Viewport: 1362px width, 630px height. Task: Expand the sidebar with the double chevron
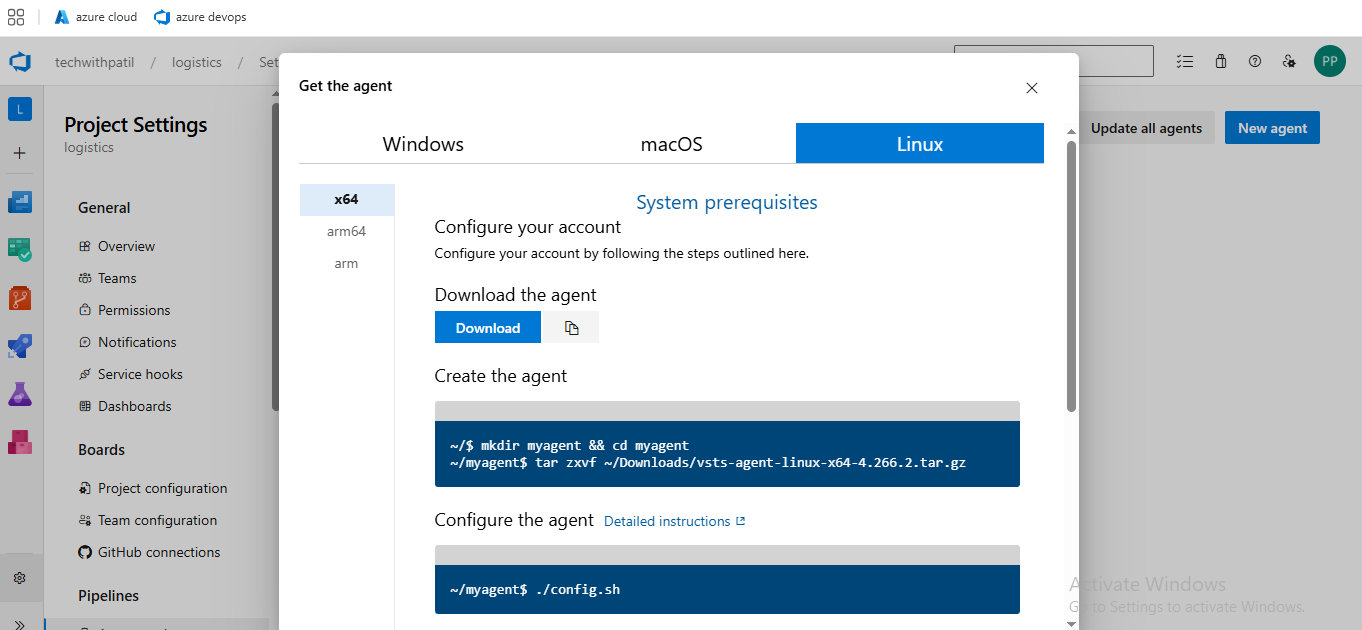click(20, 622)
